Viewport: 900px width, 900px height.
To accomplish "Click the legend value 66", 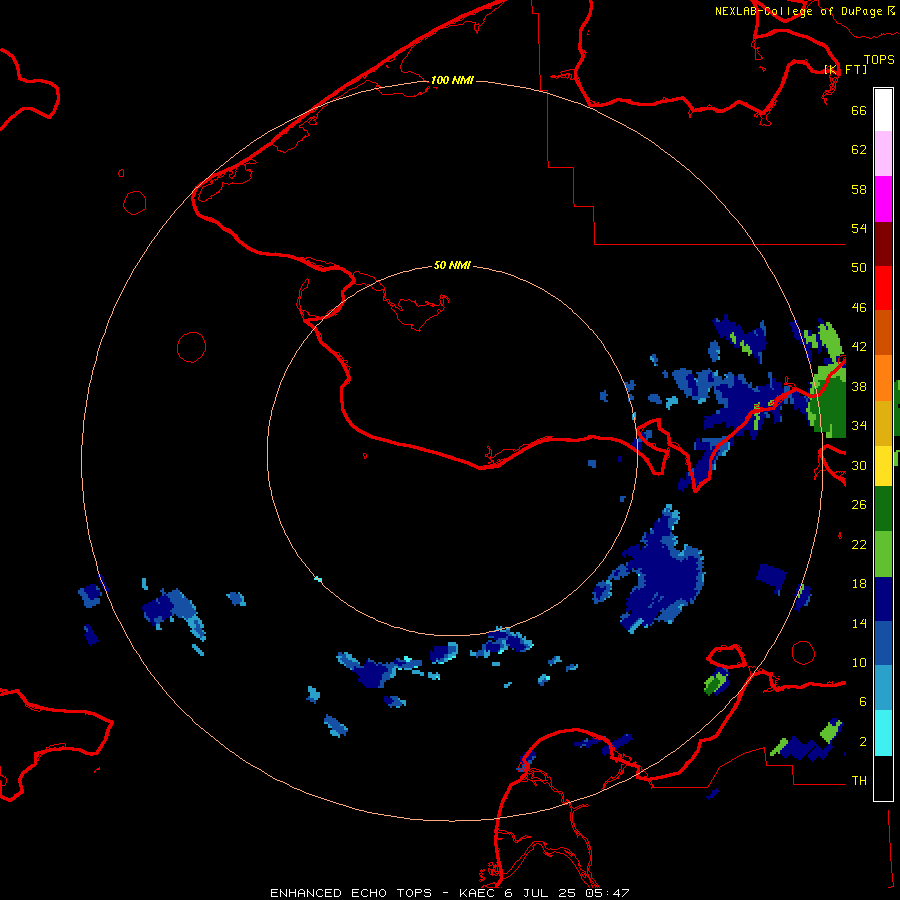I will (x=859, y=110).
